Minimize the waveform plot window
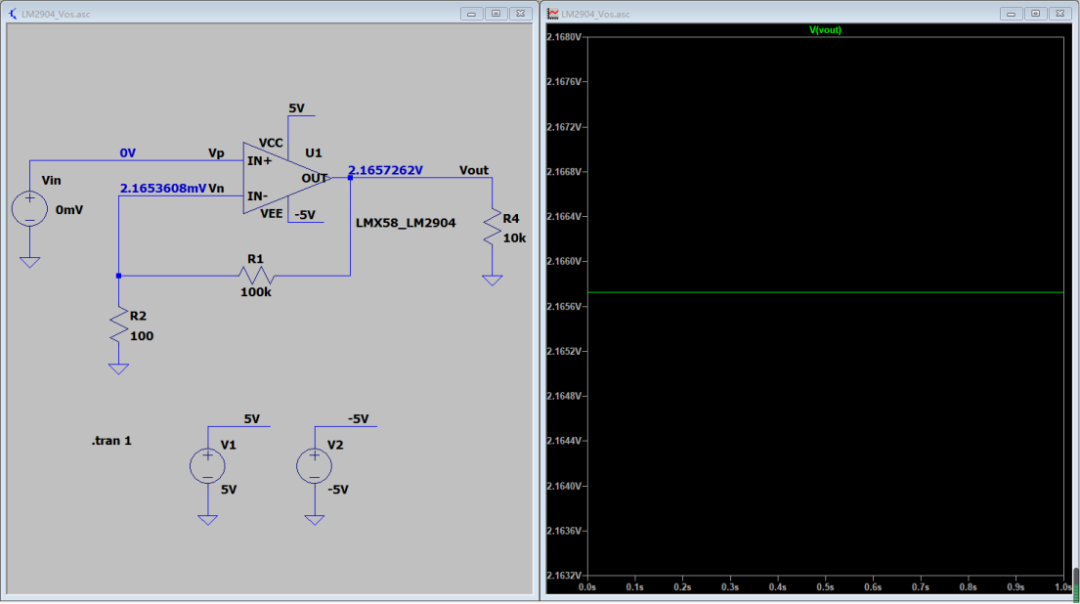Viewport: 1080px width, 604px height. (x=1011, y=14)
